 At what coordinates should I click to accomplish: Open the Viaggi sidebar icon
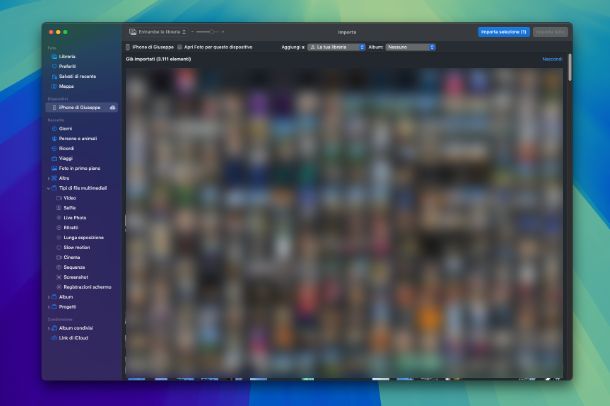[x=54, y=159]
